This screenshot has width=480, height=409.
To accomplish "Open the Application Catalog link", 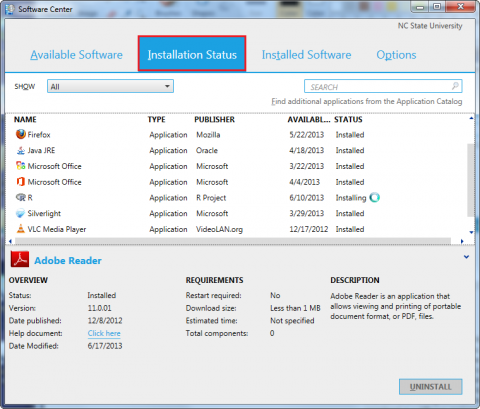I will pyautogui.click(x=367, y=101).
